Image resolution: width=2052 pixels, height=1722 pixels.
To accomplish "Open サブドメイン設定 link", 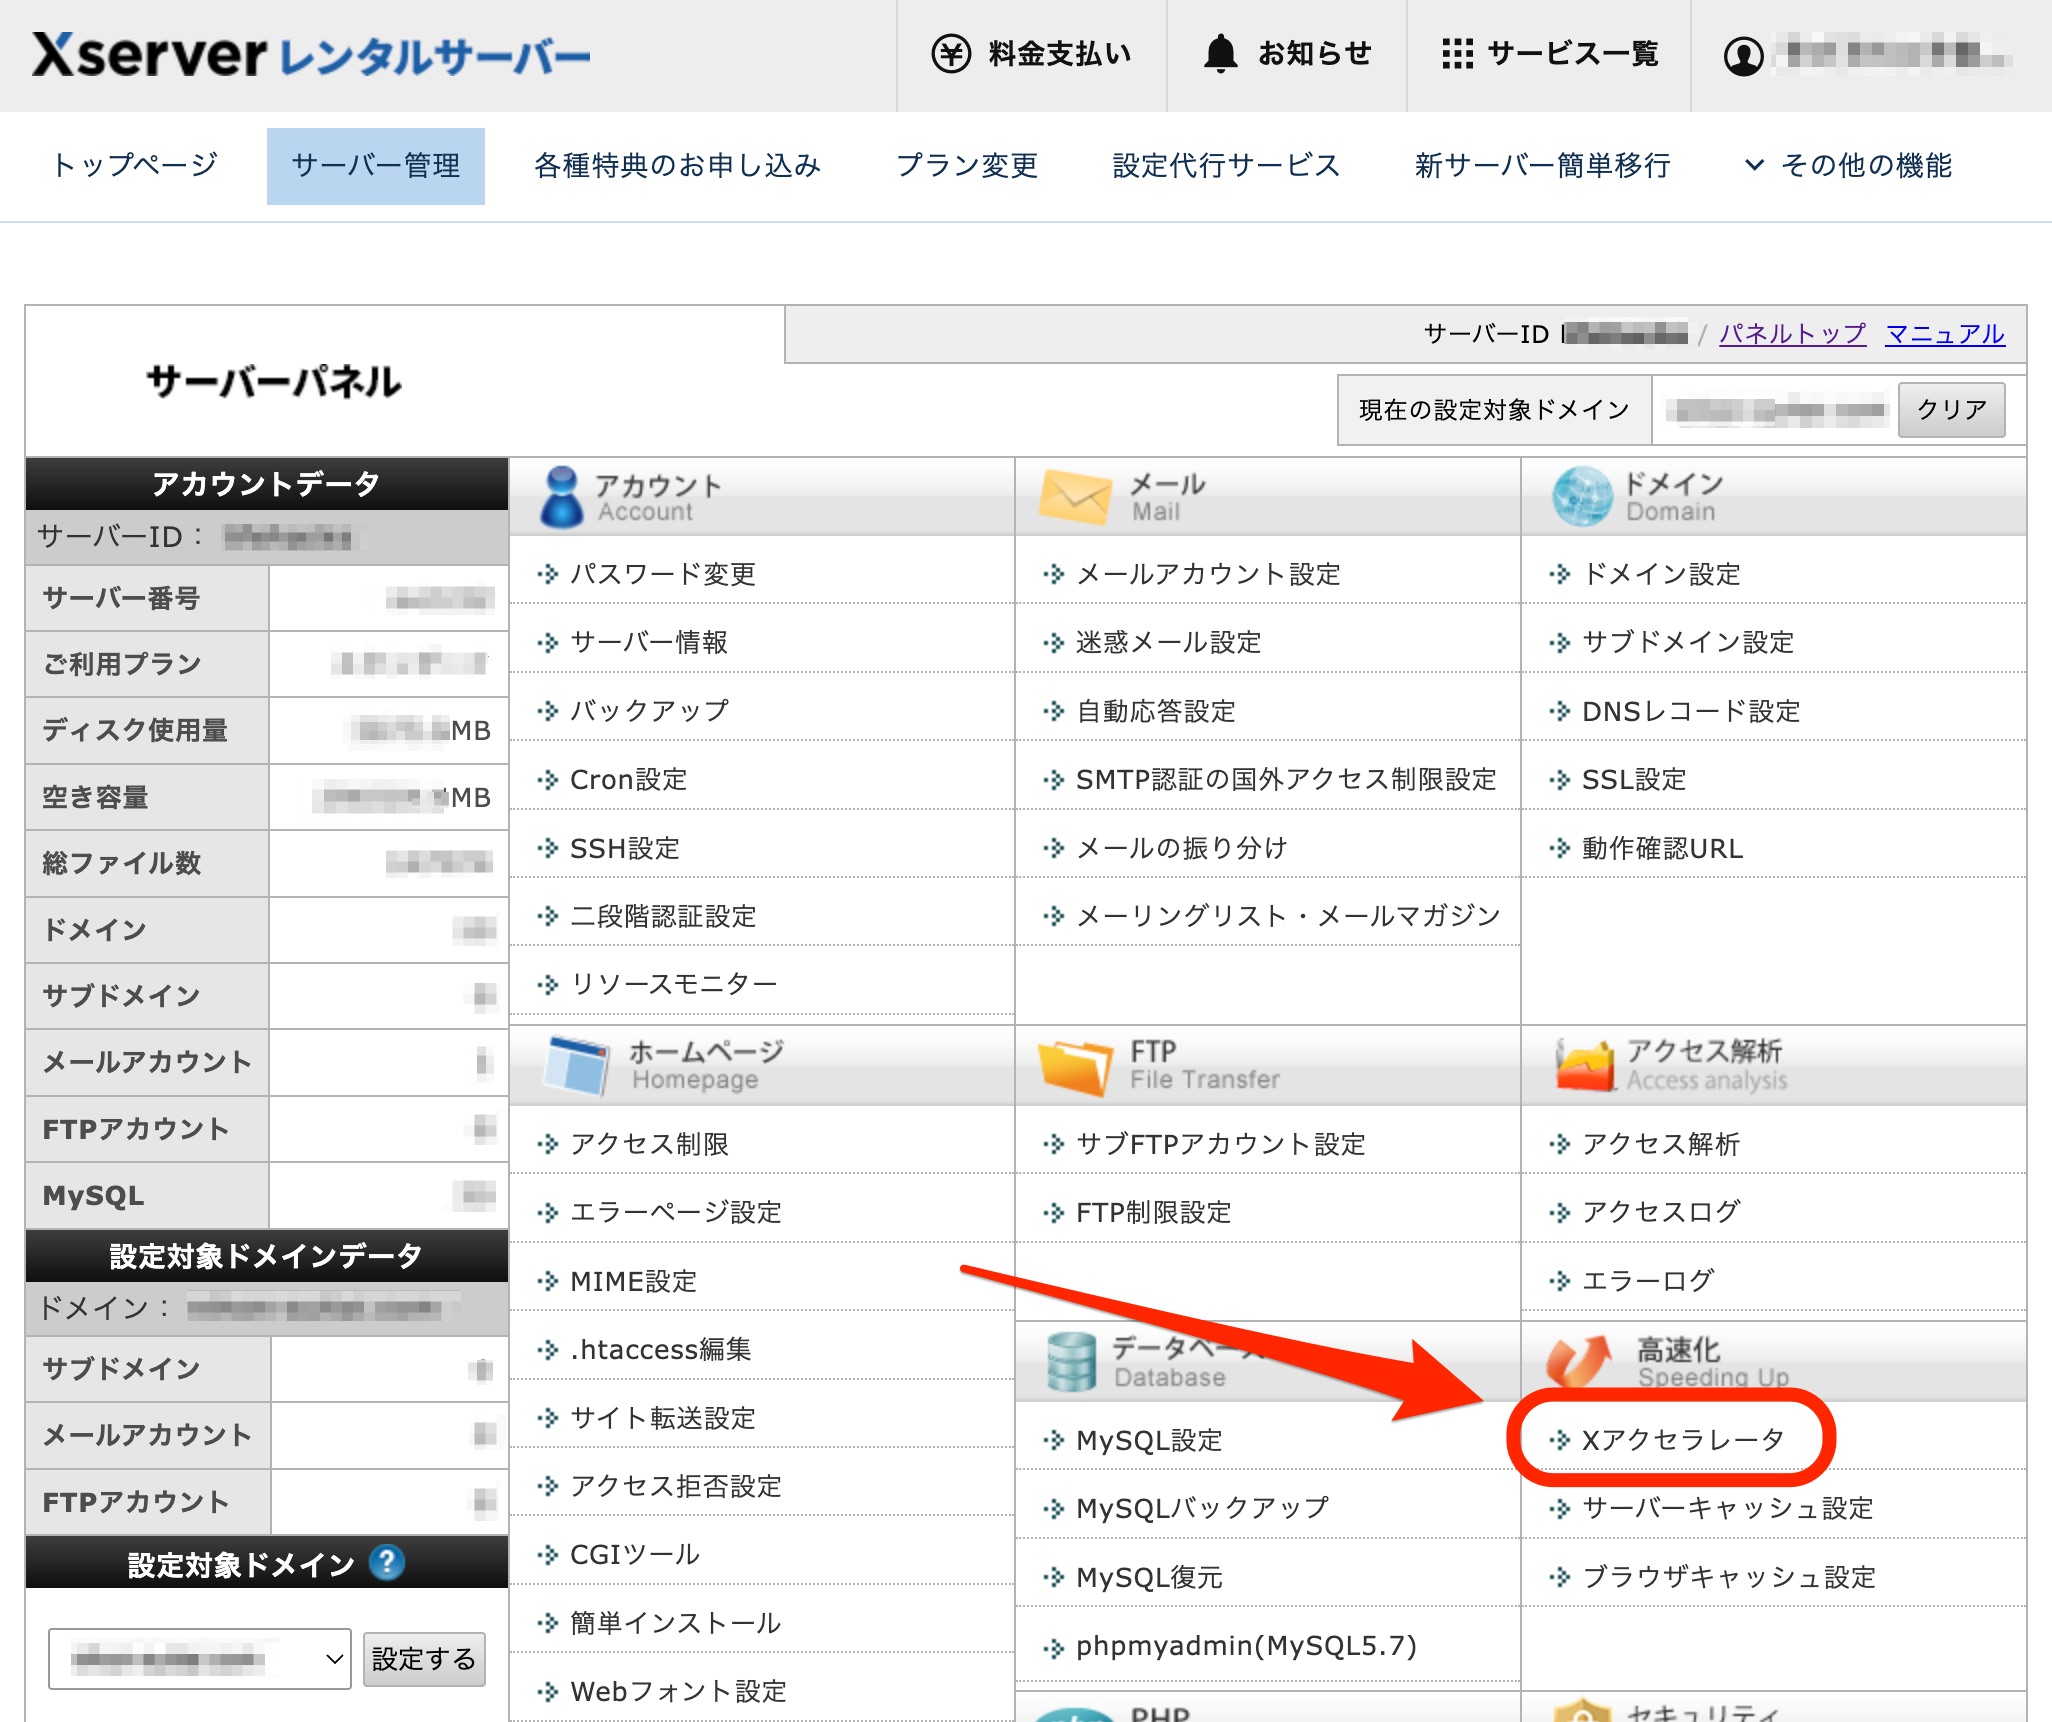I will [1688, 643].
